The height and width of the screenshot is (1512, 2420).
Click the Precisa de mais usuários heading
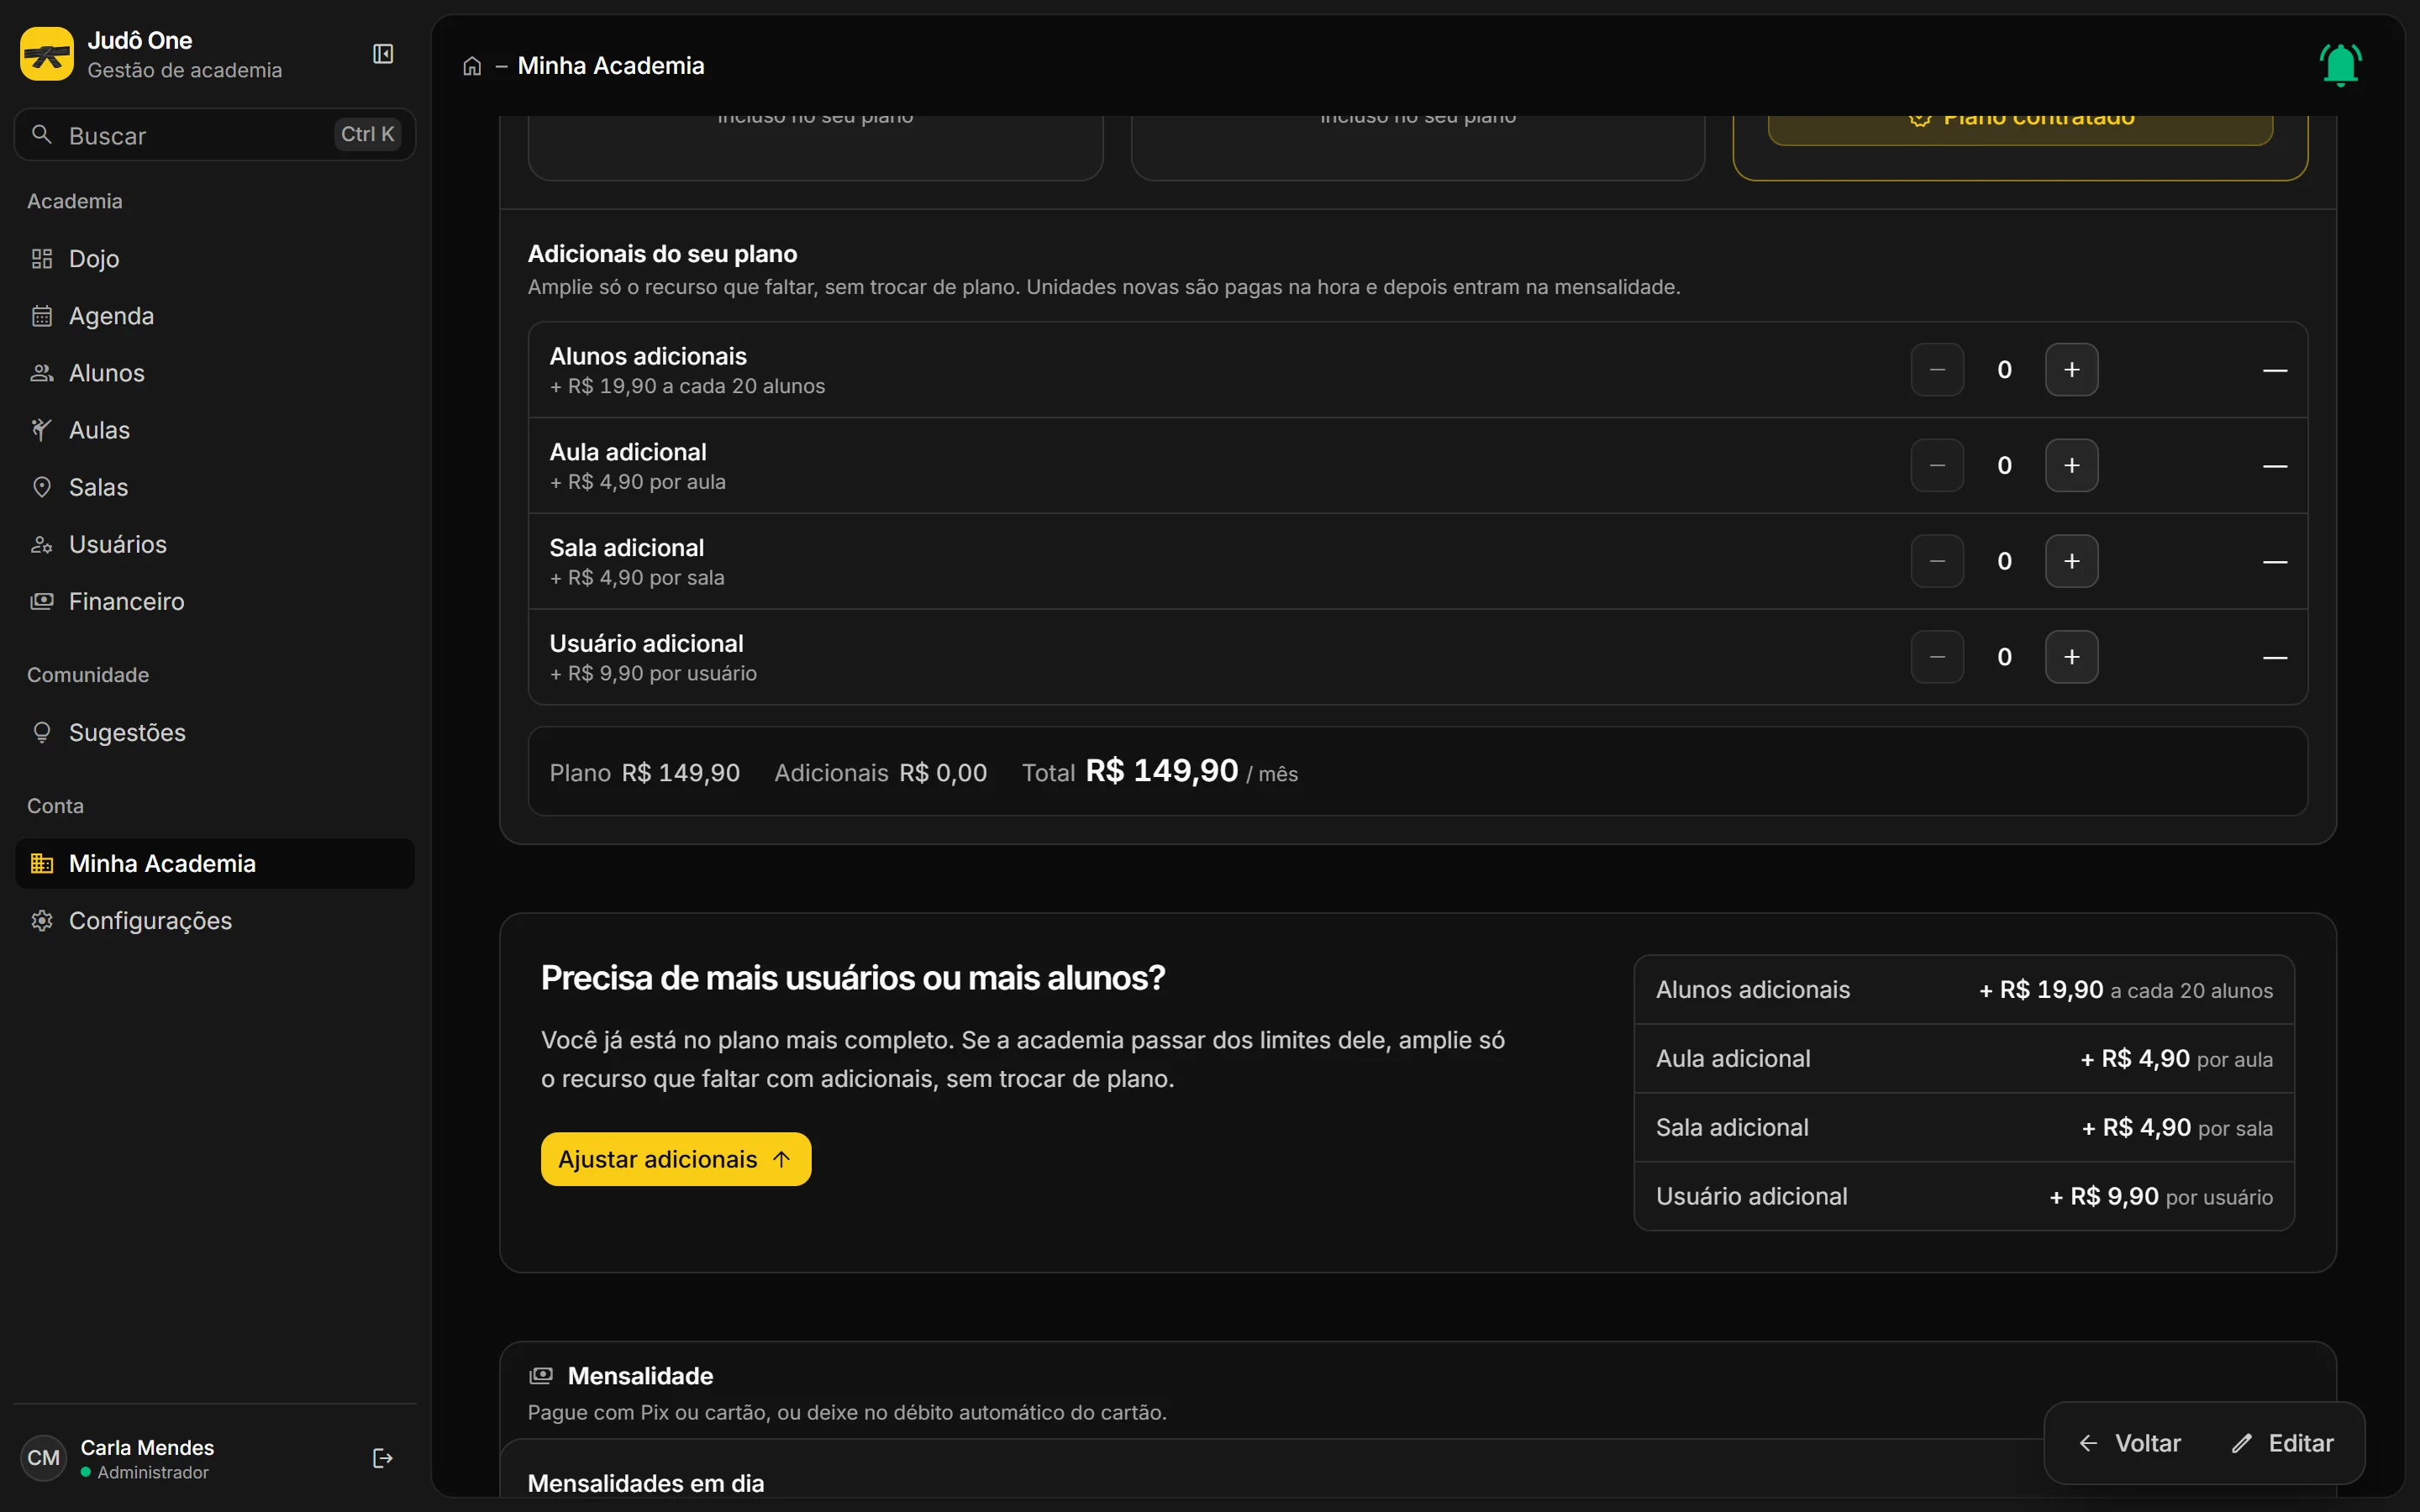click(x=853, y=977)
